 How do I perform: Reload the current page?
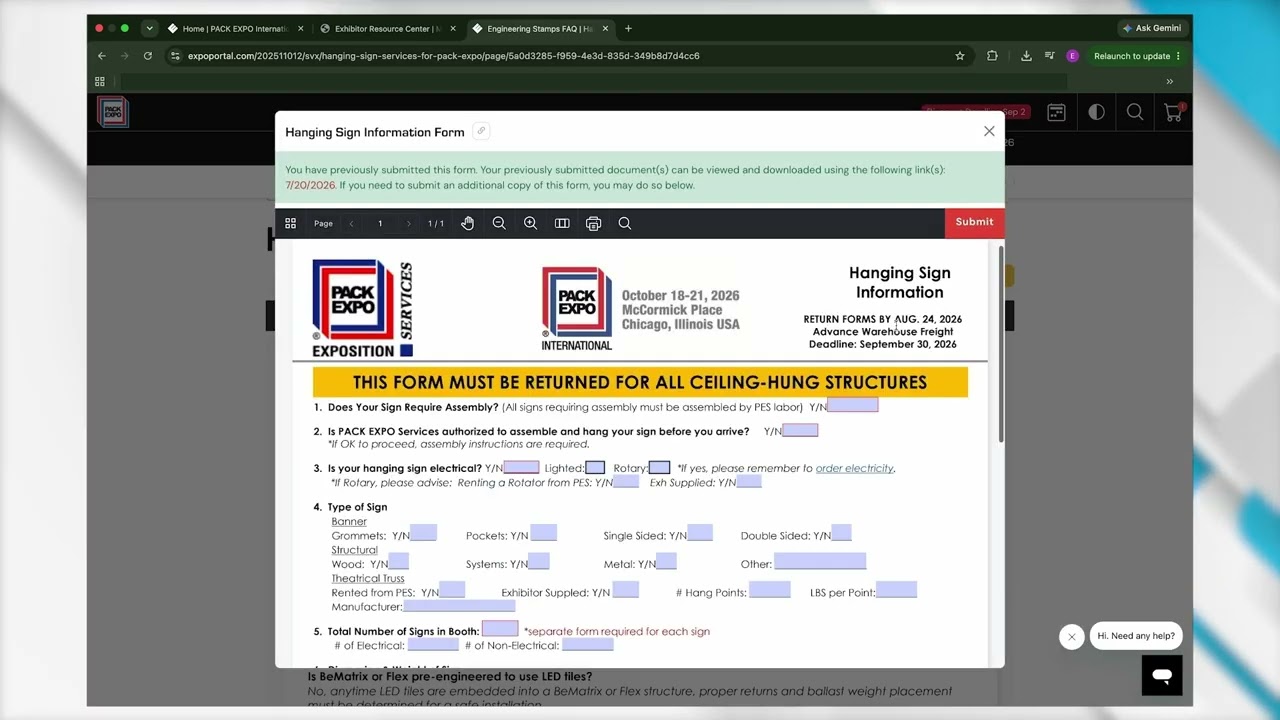tap(148, 56)
